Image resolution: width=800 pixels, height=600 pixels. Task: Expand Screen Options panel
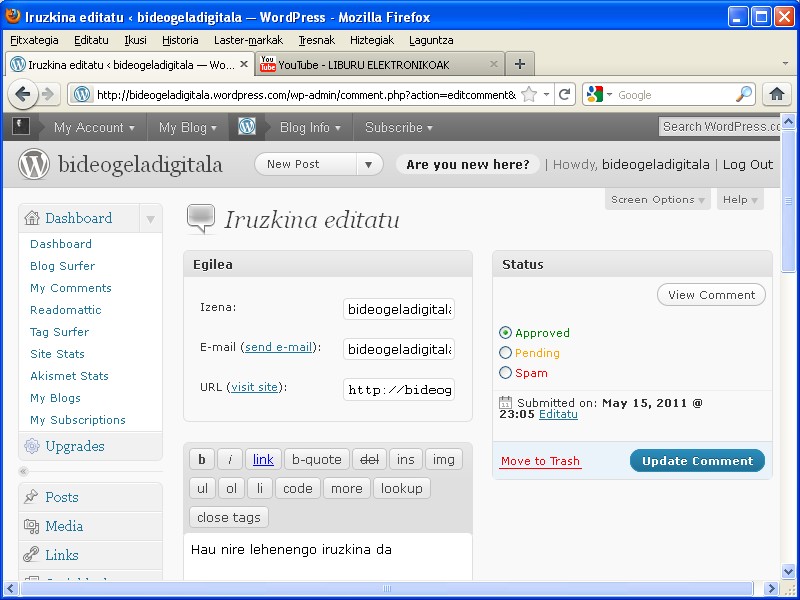[x=658, y=199]
